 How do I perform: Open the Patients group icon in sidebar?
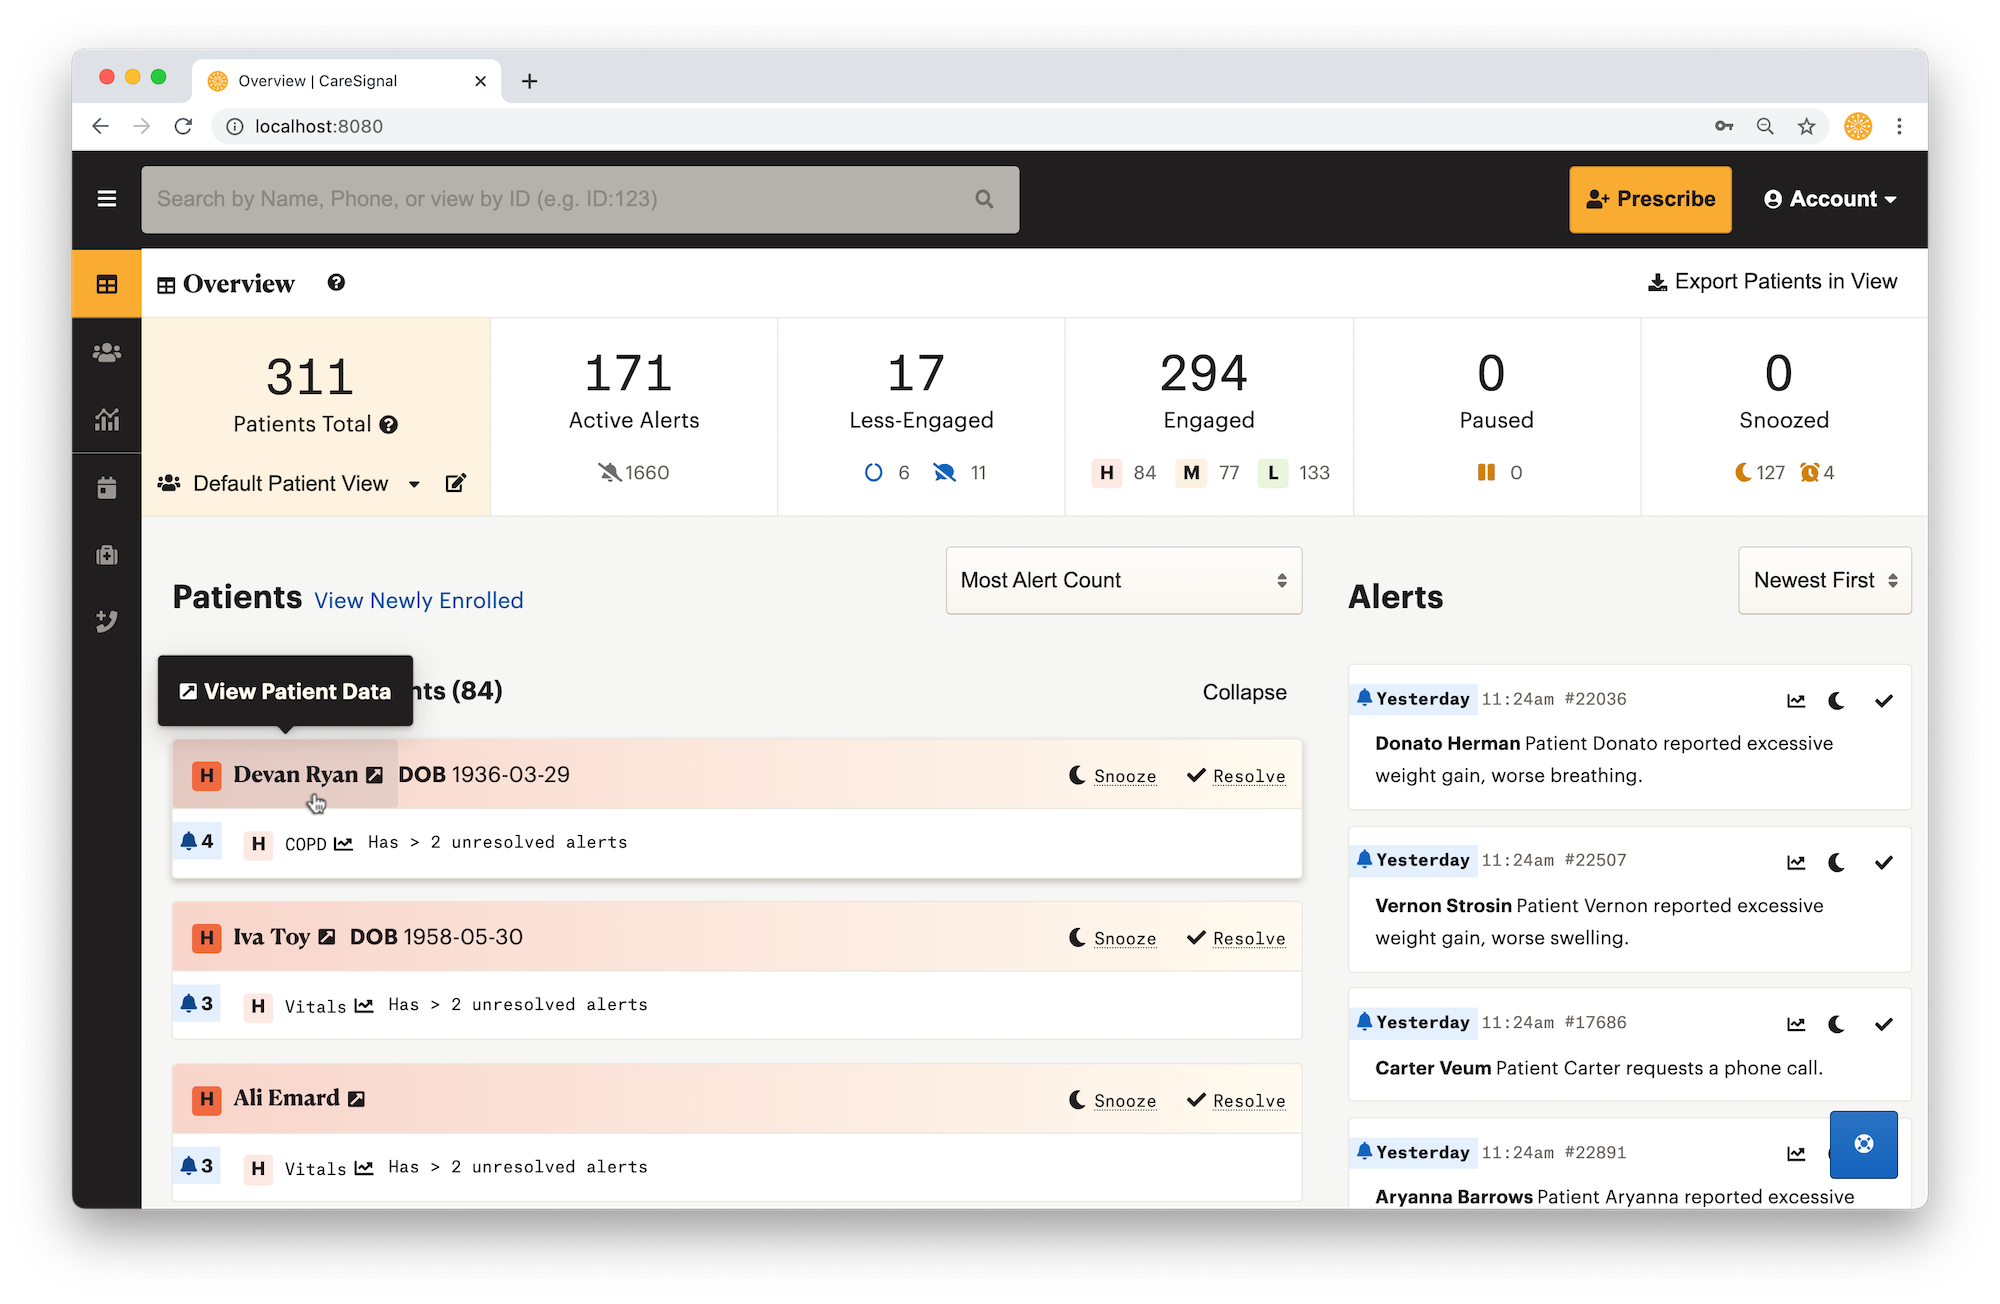click(x=107, y=352)
